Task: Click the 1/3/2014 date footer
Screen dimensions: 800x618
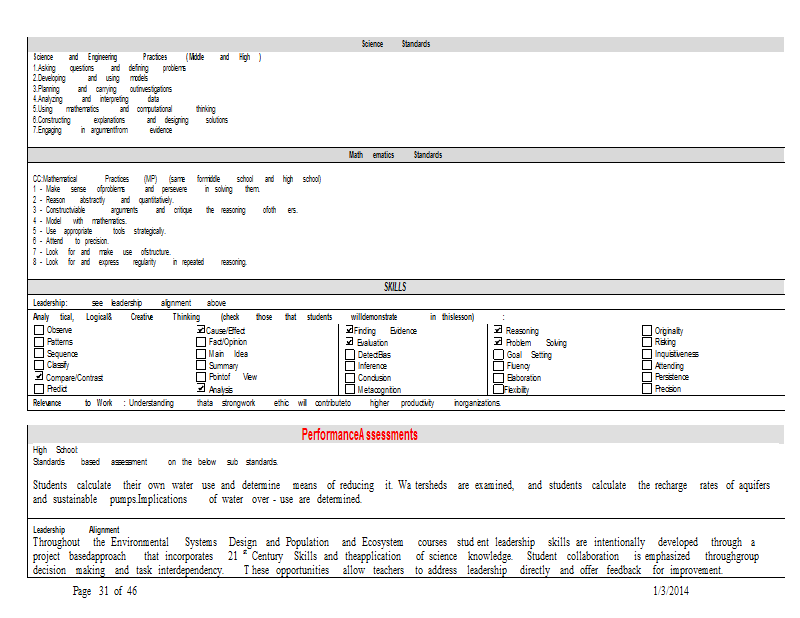Action: pos(671,591)
